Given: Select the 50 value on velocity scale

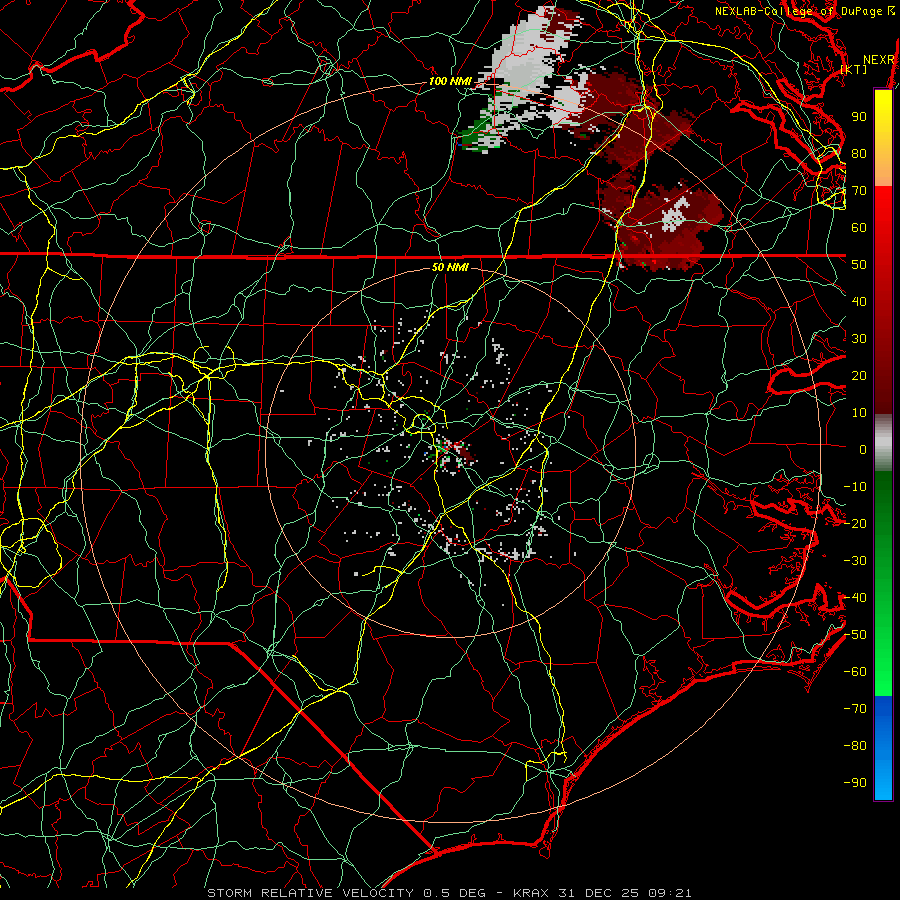Looking at the screenshot, I should [x=859, y=265].
